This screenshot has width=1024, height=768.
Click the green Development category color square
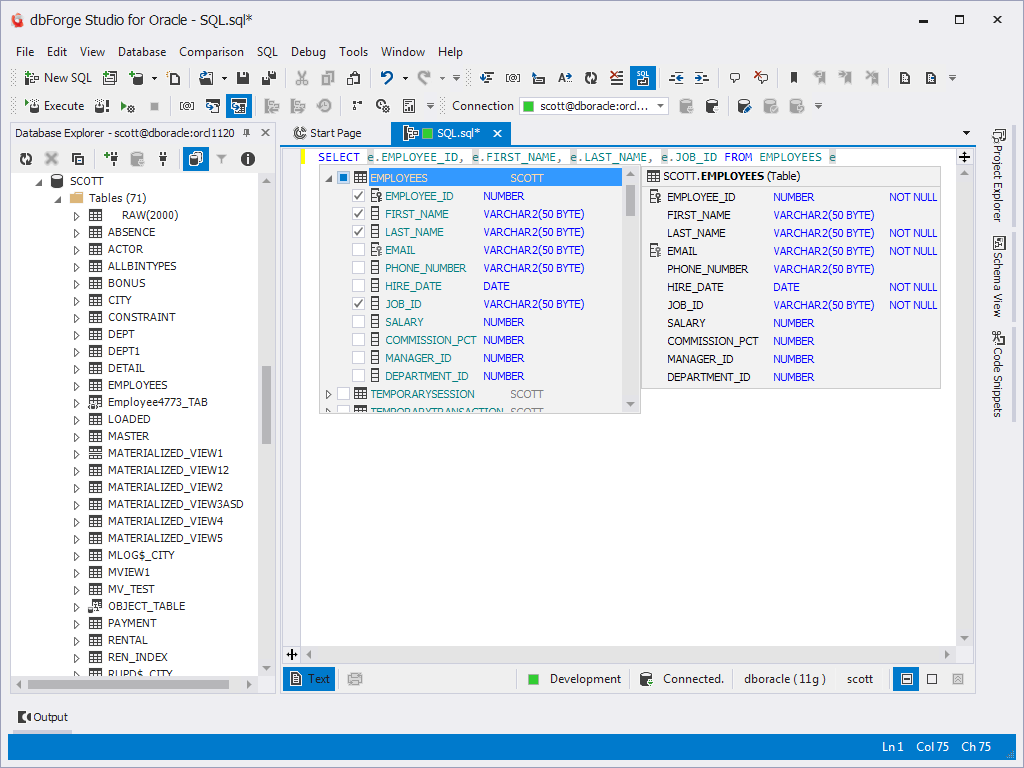534,679
